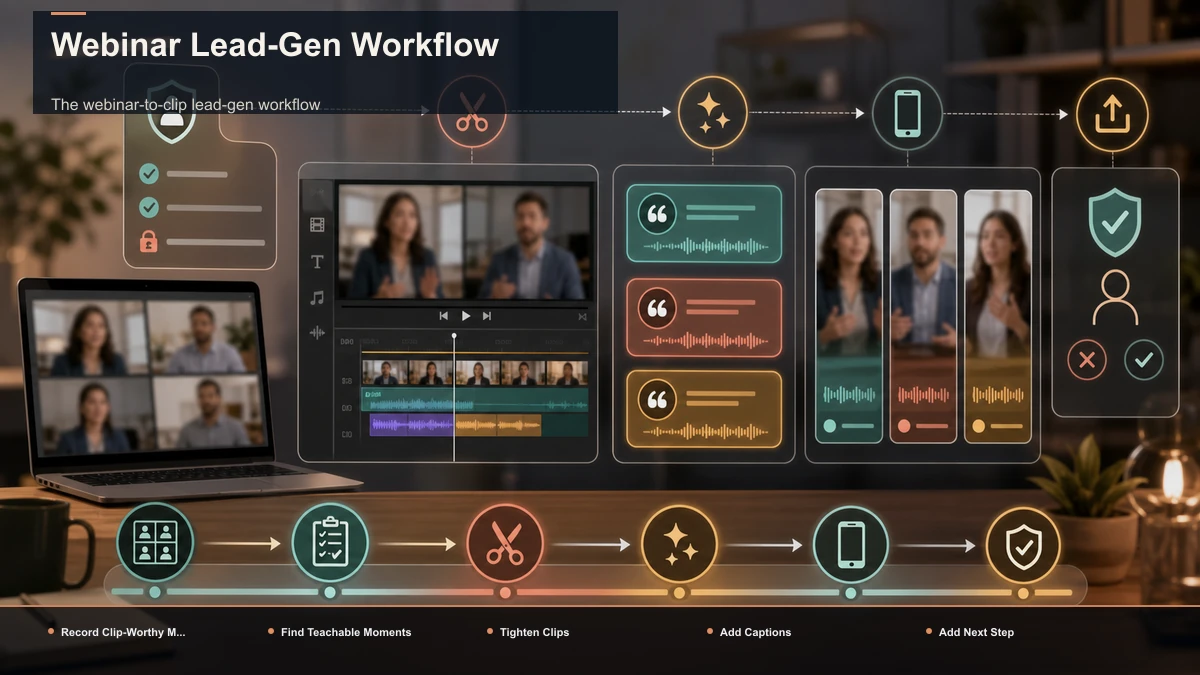Select the sparkle stars icon in the top row
This screenshot has height=675, width=1200.
(x=712, y=113)
